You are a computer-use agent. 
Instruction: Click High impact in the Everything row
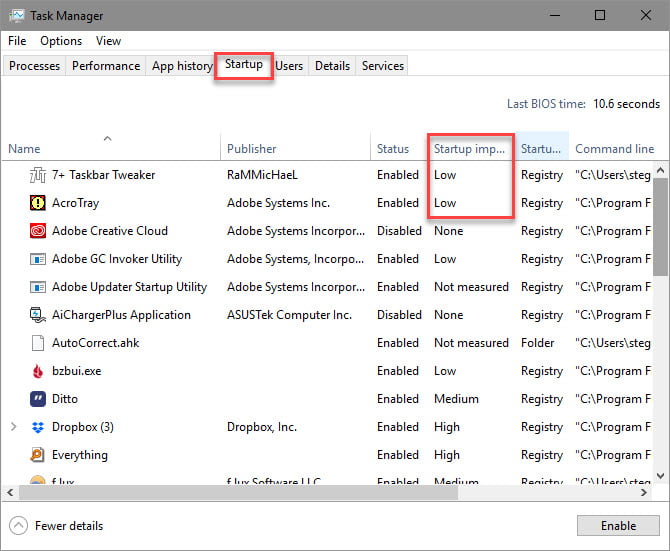[447, 455]
